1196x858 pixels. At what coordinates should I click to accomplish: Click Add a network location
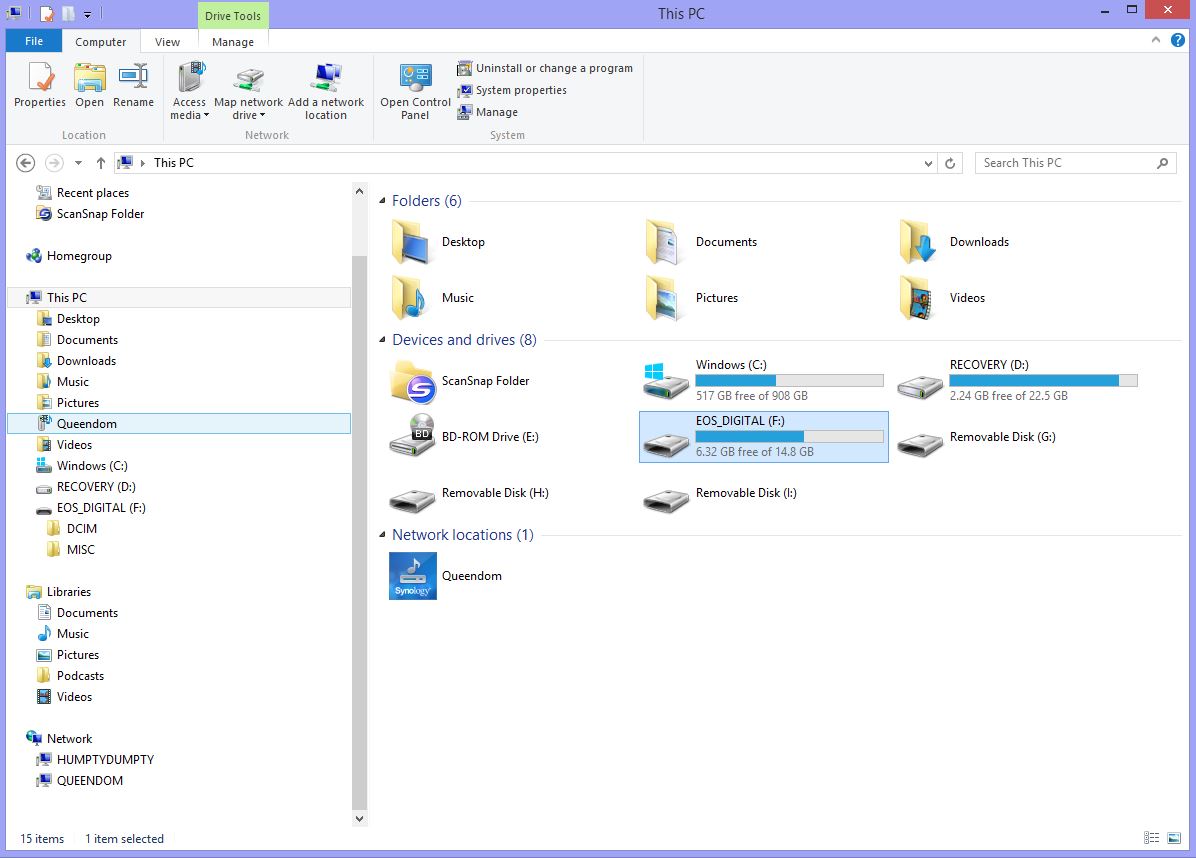coord(326,91)
